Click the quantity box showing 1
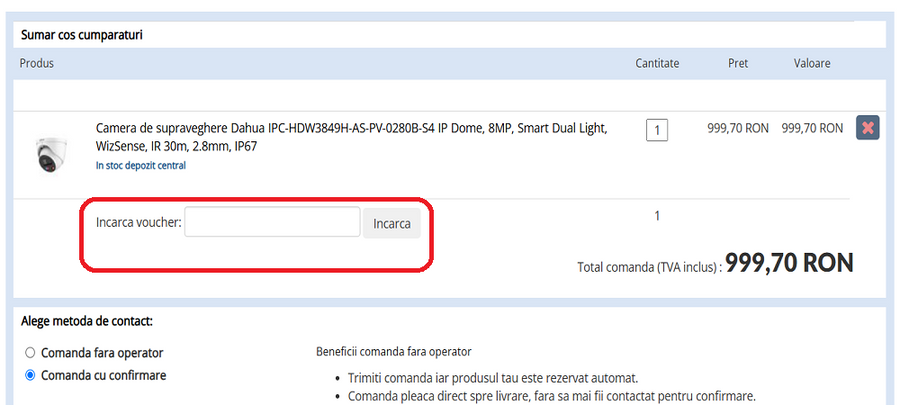The width and height of the screenshot is (900, 405). [x=657, y=130]
